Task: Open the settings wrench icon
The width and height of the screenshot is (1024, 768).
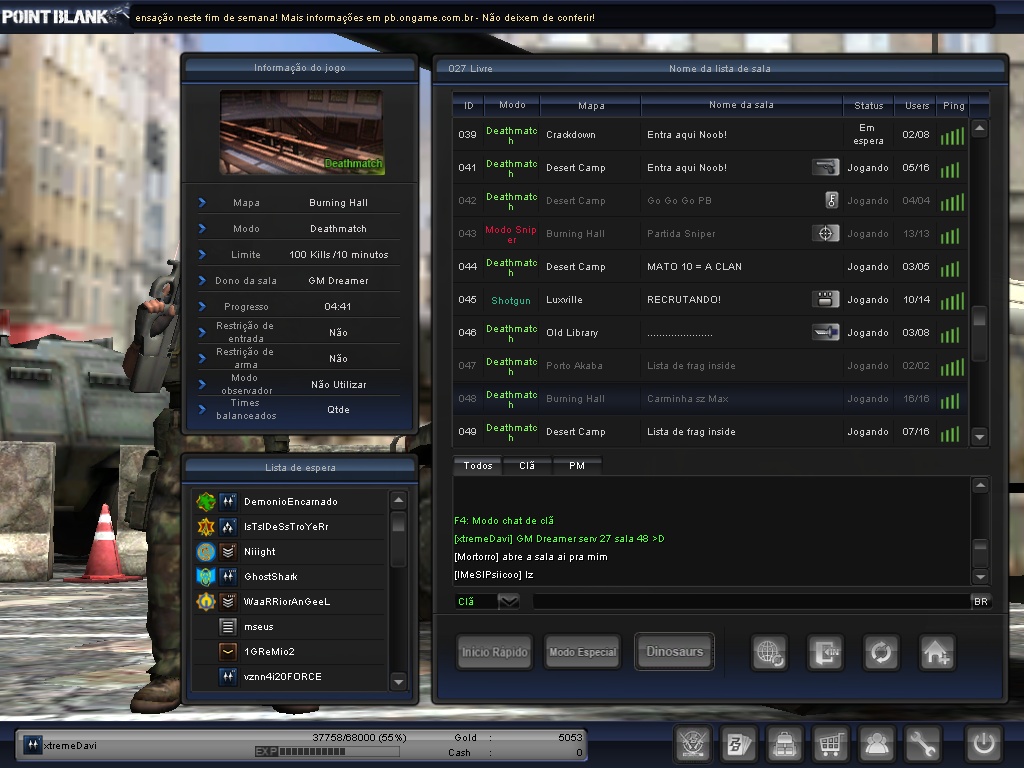Action: (921, 743)
